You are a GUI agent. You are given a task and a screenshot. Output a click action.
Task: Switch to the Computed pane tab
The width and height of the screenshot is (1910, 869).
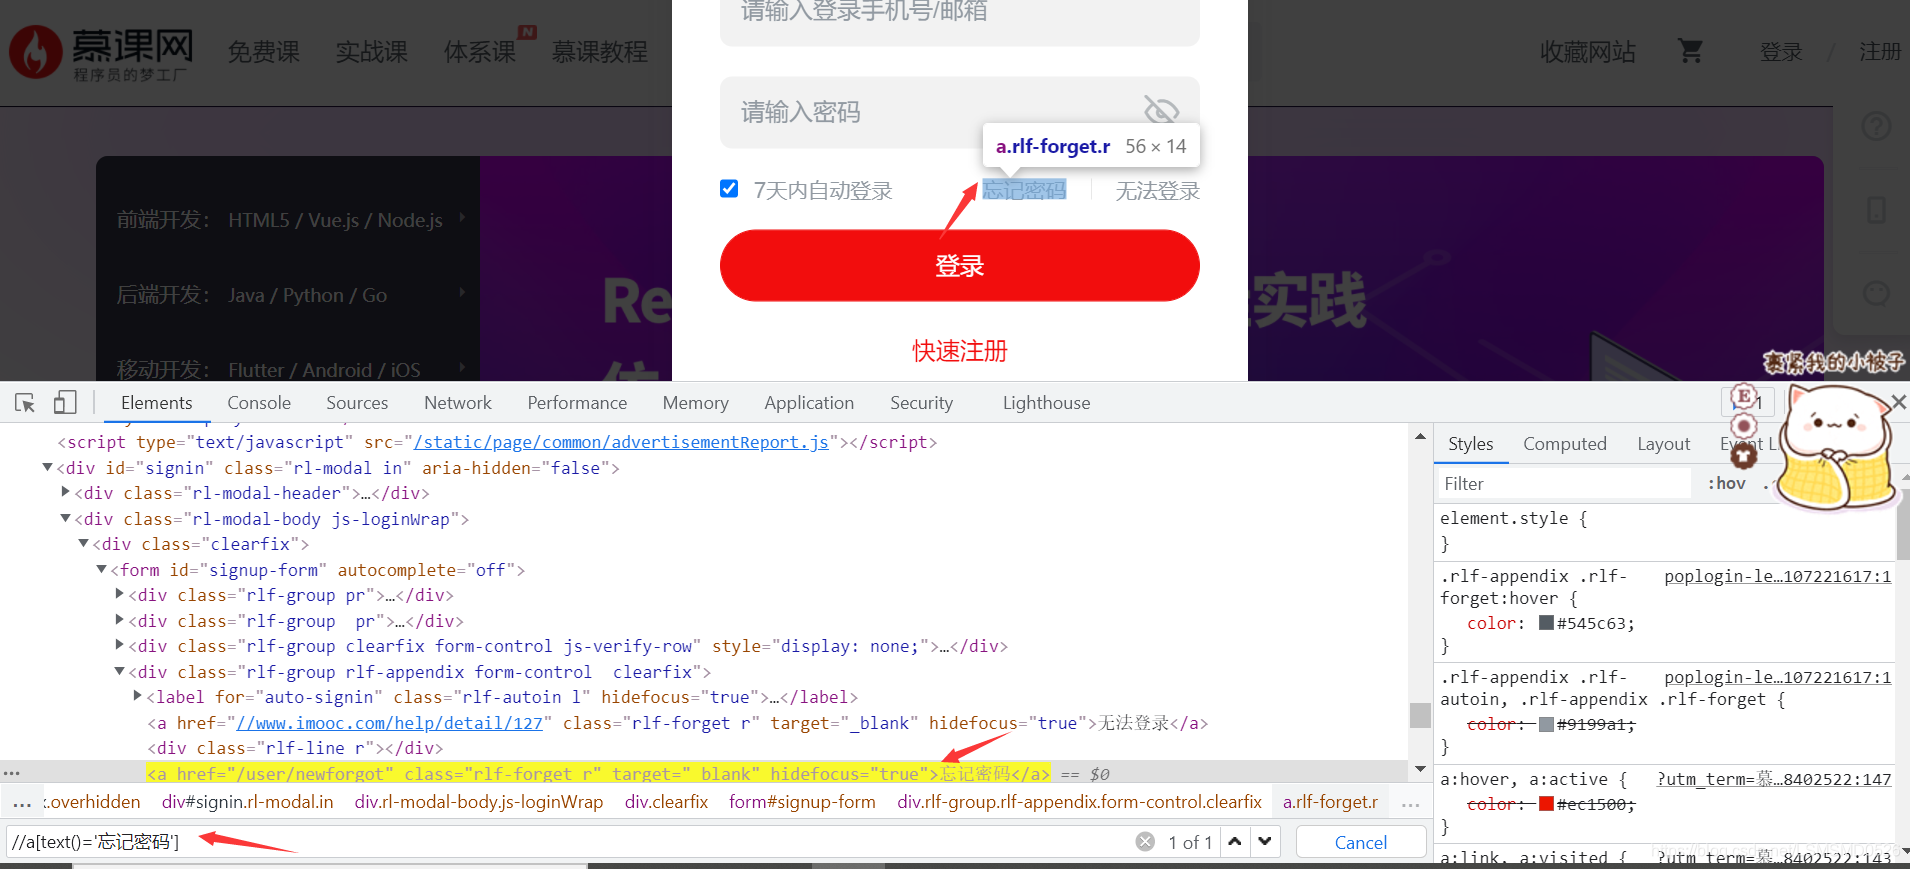point(1564,444)
